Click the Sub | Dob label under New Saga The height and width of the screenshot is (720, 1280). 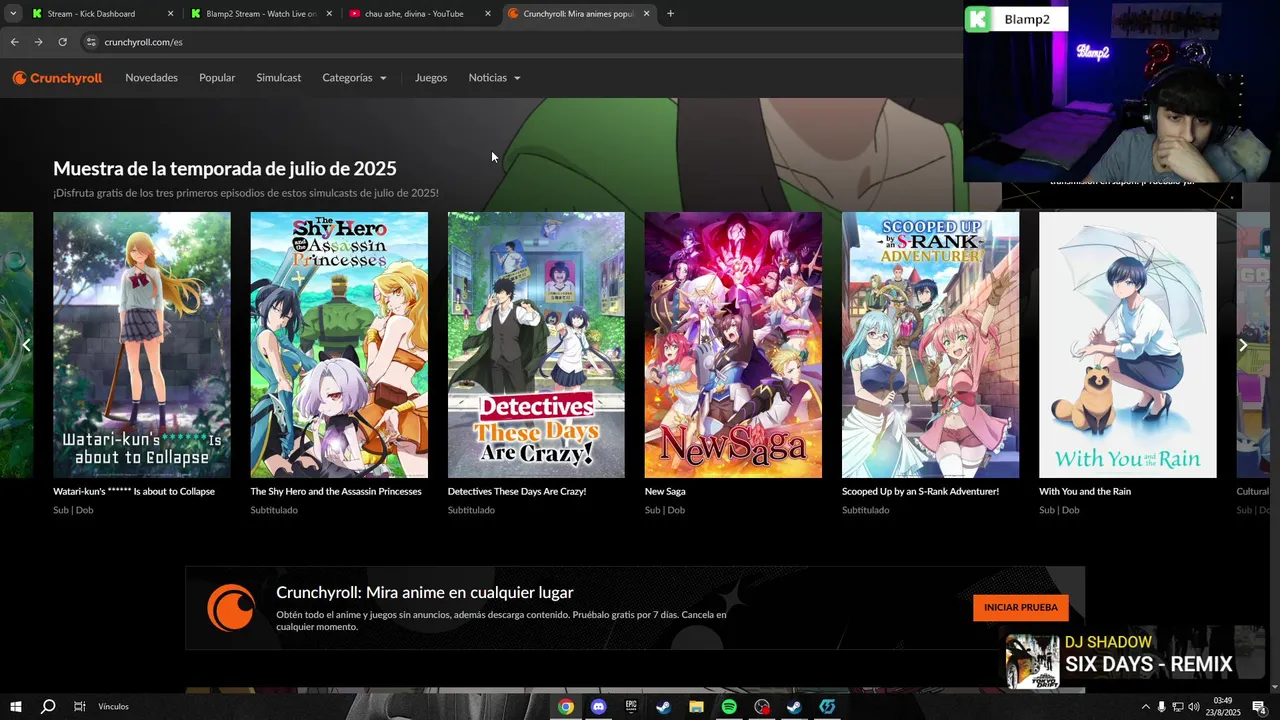coord(665,510)
